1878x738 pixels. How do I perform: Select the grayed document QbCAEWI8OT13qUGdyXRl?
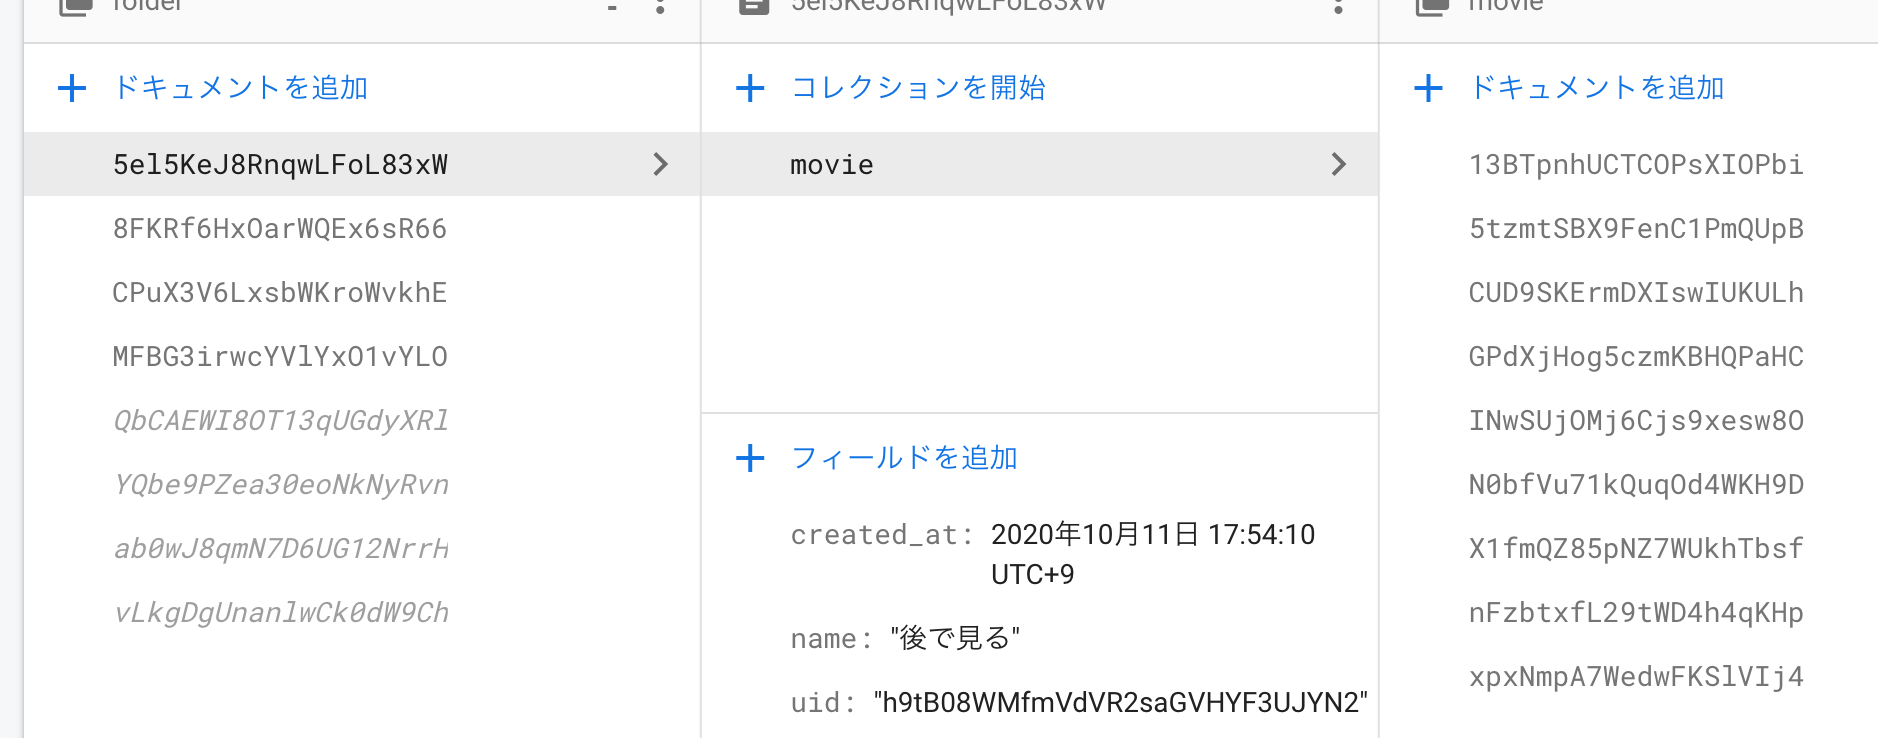[280, 421]
